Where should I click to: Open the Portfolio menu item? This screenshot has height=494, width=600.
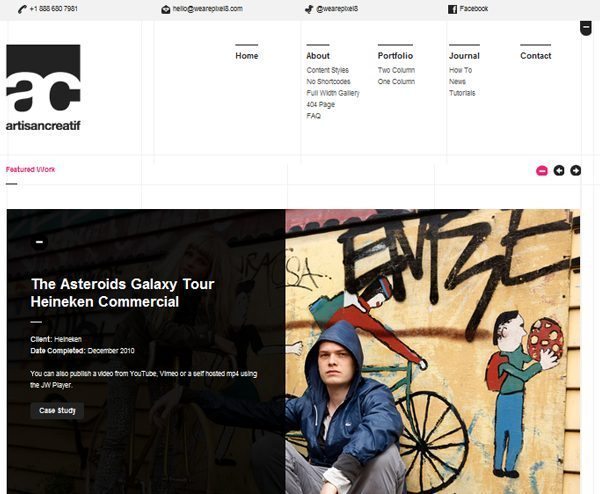click(395, 56)
